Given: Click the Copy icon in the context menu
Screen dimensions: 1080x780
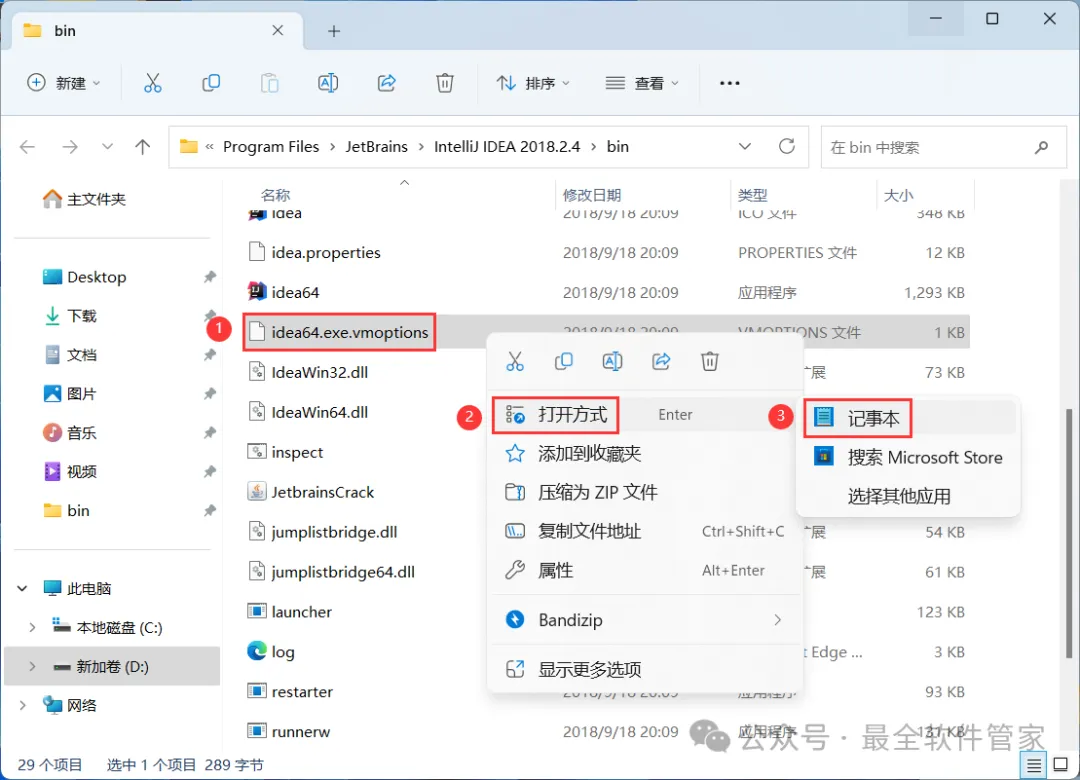Looking at the screenshot, I should [563, 361].
